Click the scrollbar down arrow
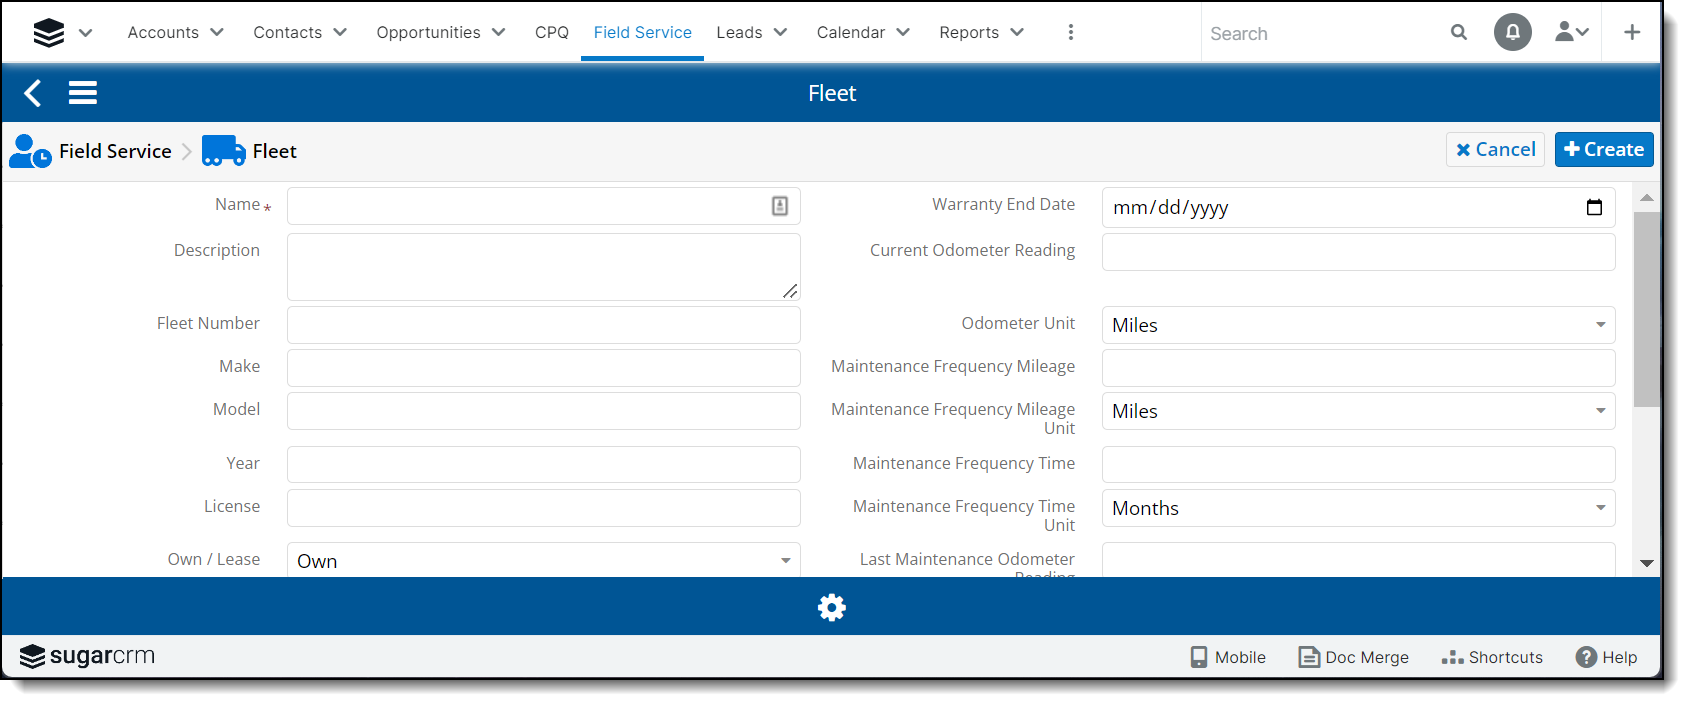This screenshot has width=1689, height=705. coord(1646,564)
